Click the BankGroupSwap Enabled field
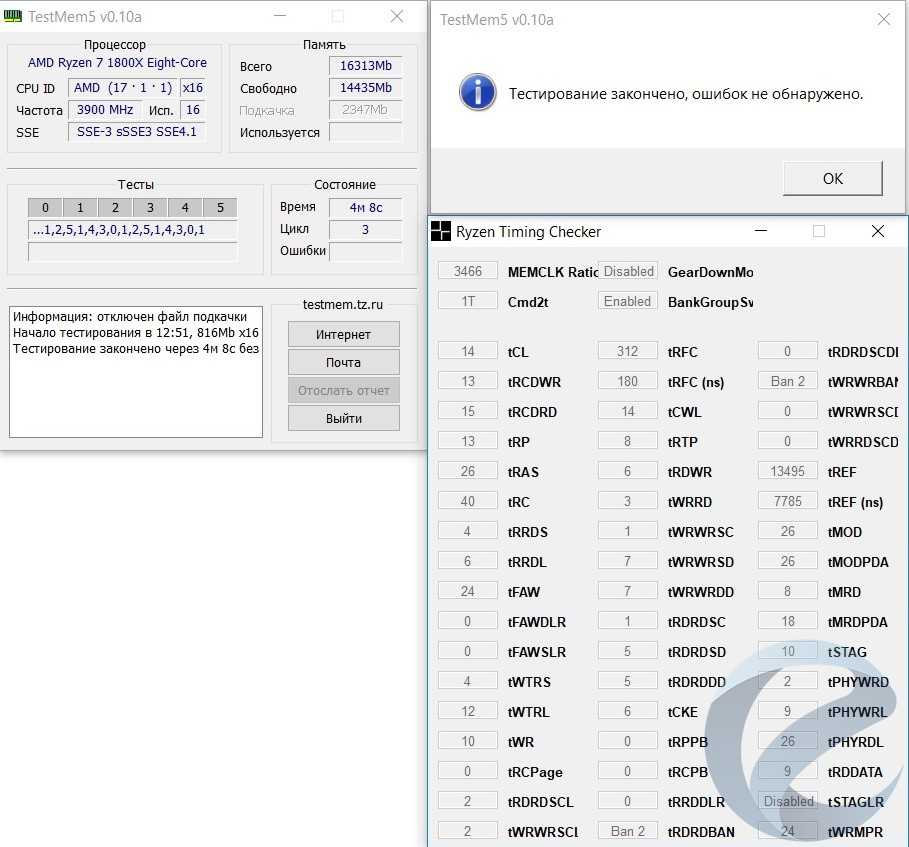Screen dimensions: 909x847 click(x=628, y=301)
